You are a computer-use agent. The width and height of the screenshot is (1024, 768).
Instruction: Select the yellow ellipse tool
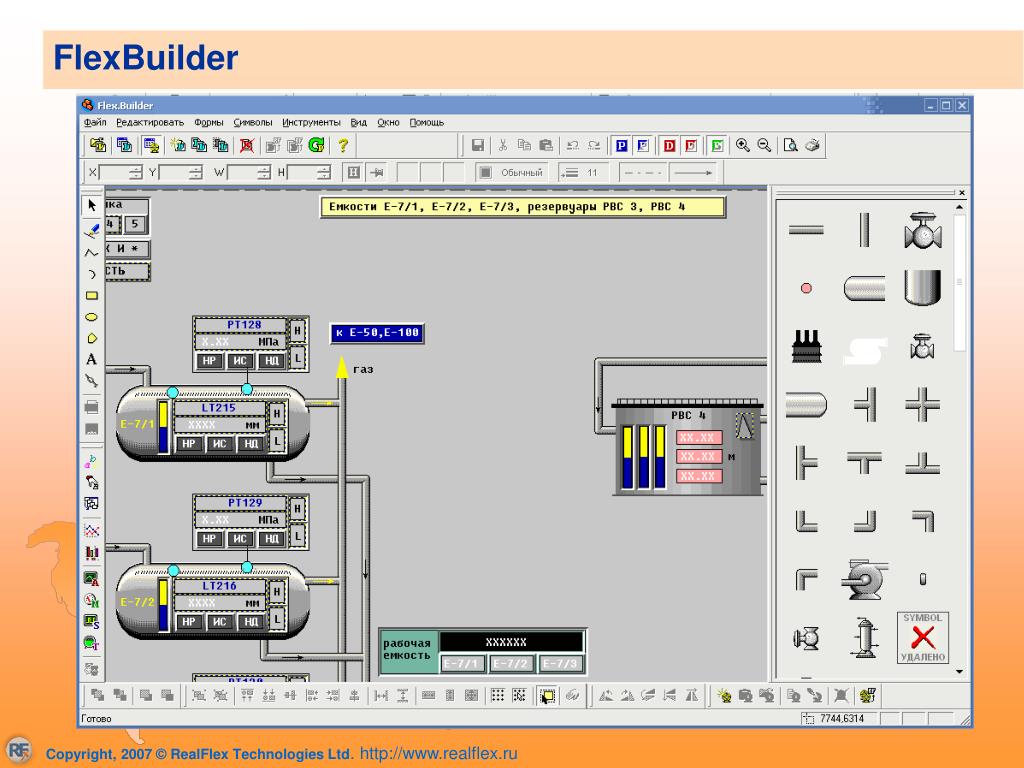[x=91, y=317]
